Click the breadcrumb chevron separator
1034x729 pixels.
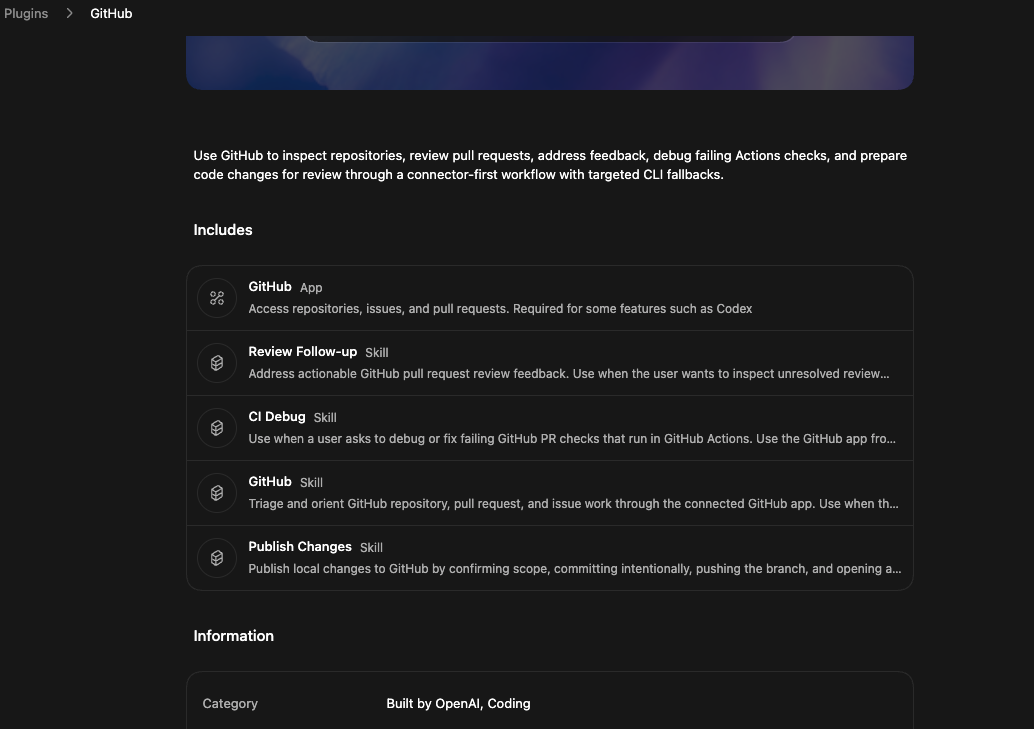[69, 13]
